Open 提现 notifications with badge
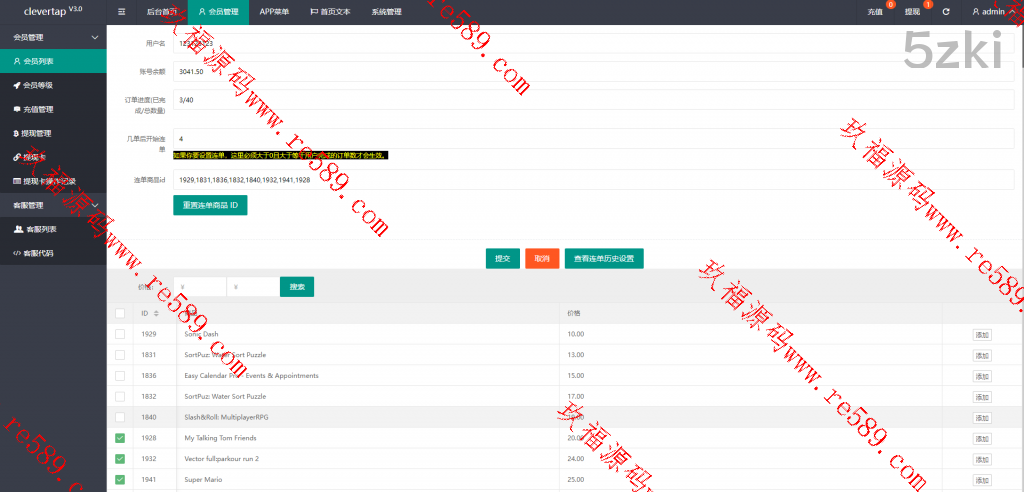 (912, 12)
